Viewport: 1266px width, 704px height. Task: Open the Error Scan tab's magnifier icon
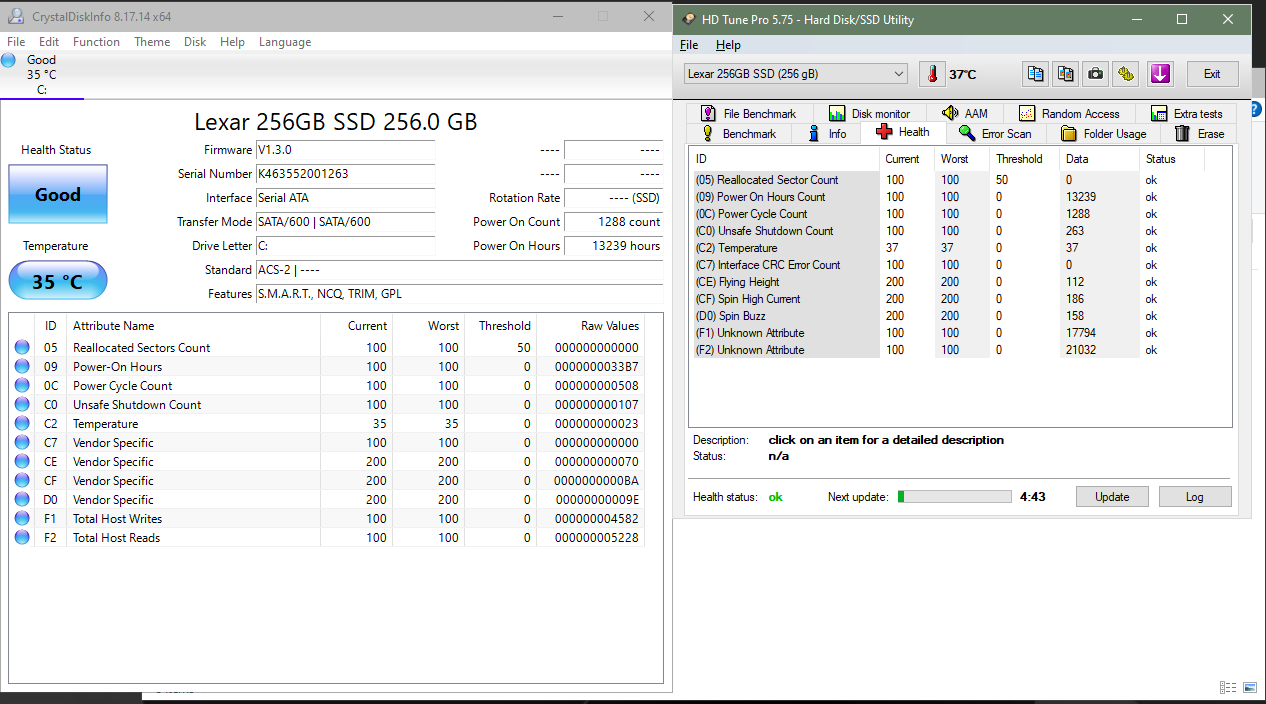pyautogui.click(x=965, y=133)
